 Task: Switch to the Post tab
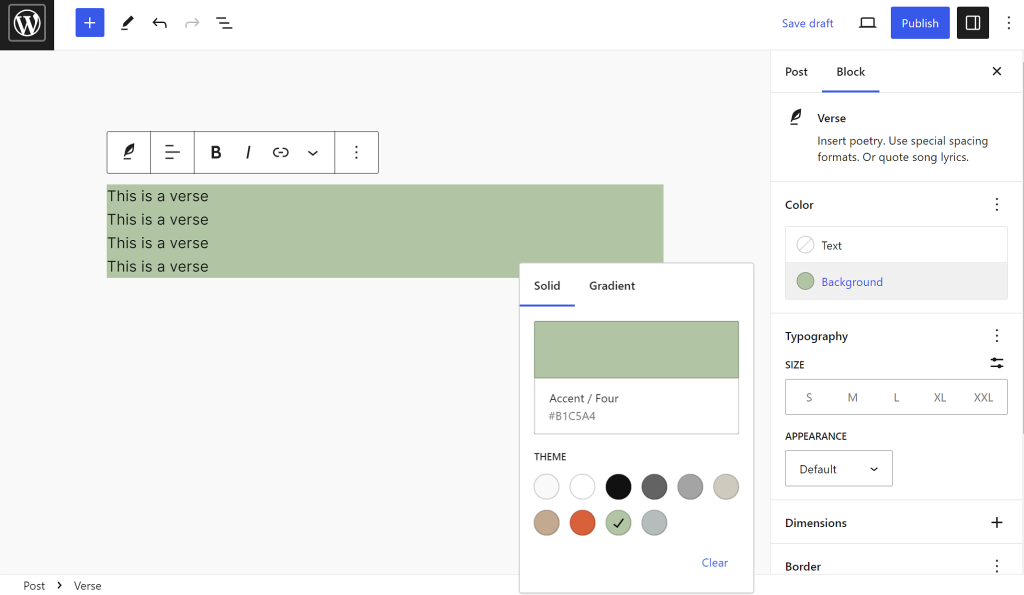click(796, 71)
